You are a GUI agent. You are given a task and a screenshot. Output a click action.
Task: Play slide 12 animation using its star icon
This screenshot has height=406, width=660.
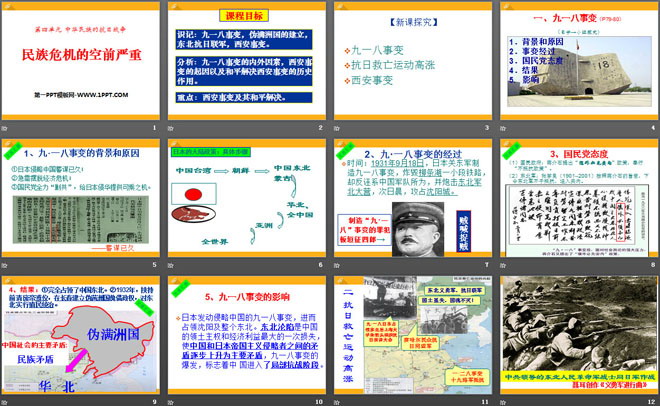point(503,402)
